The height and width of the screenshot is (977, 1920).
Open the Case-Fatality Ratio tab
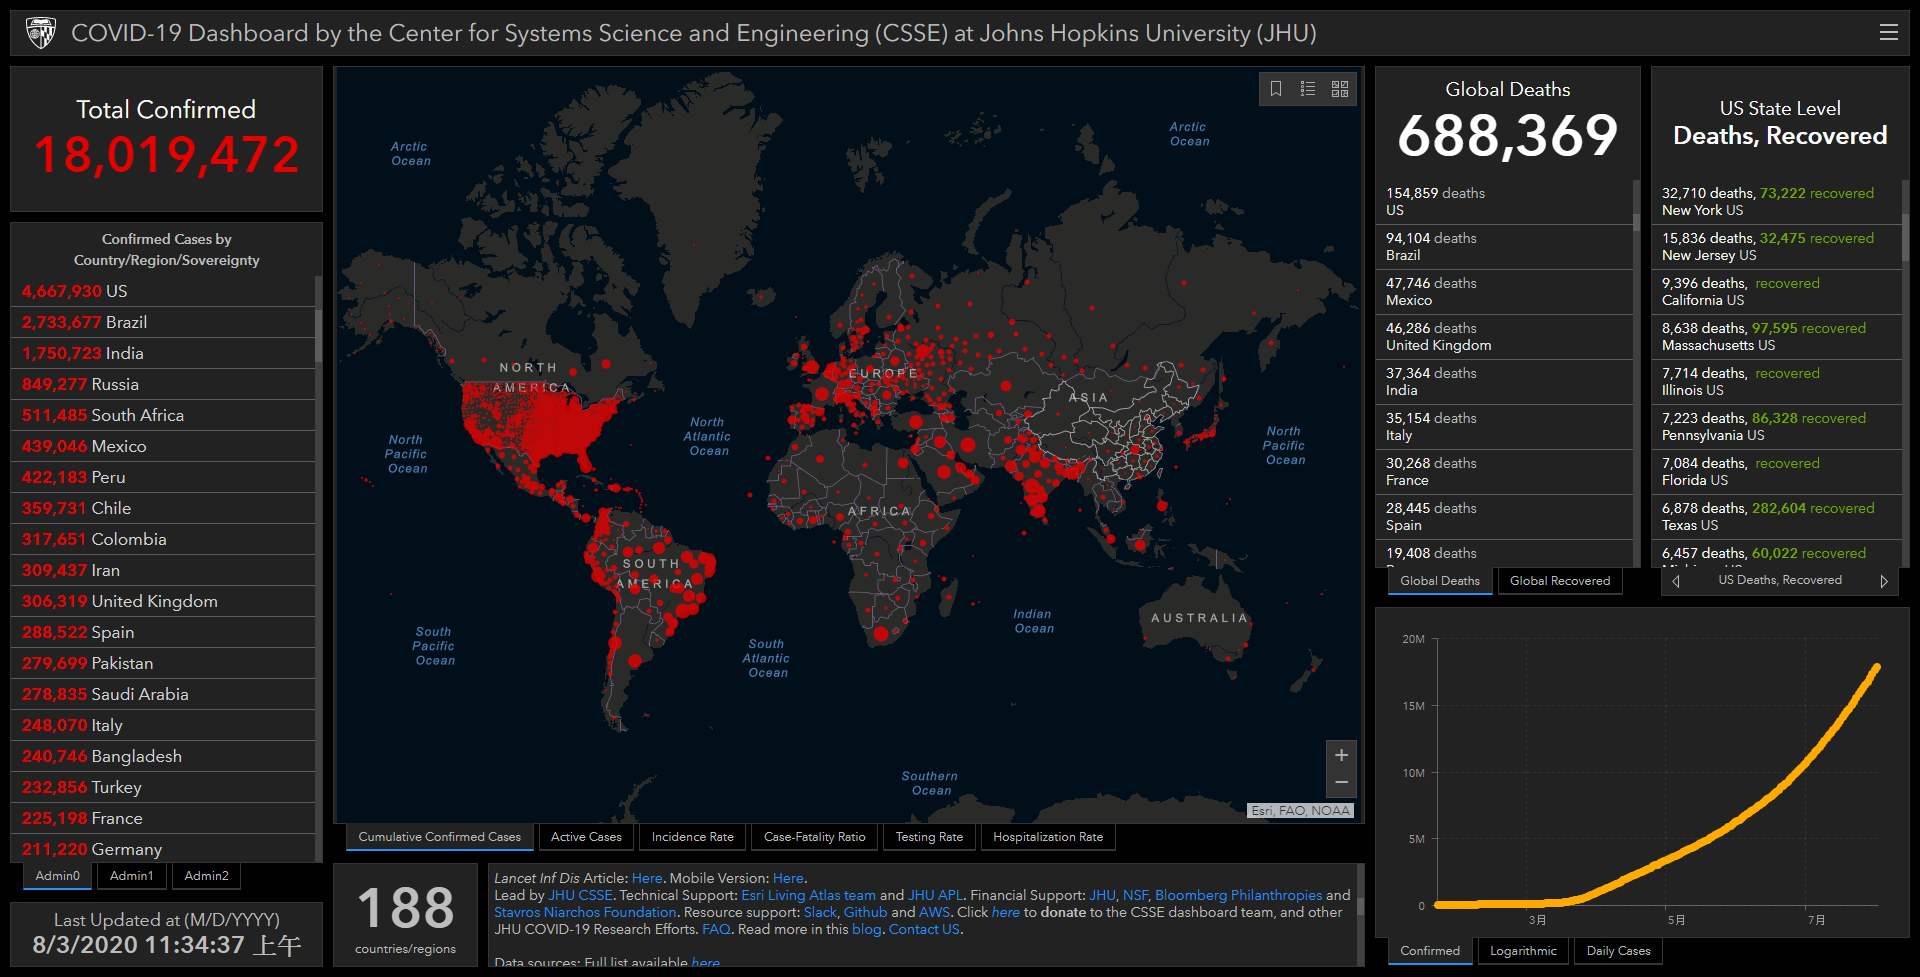(x=814, y=837)
